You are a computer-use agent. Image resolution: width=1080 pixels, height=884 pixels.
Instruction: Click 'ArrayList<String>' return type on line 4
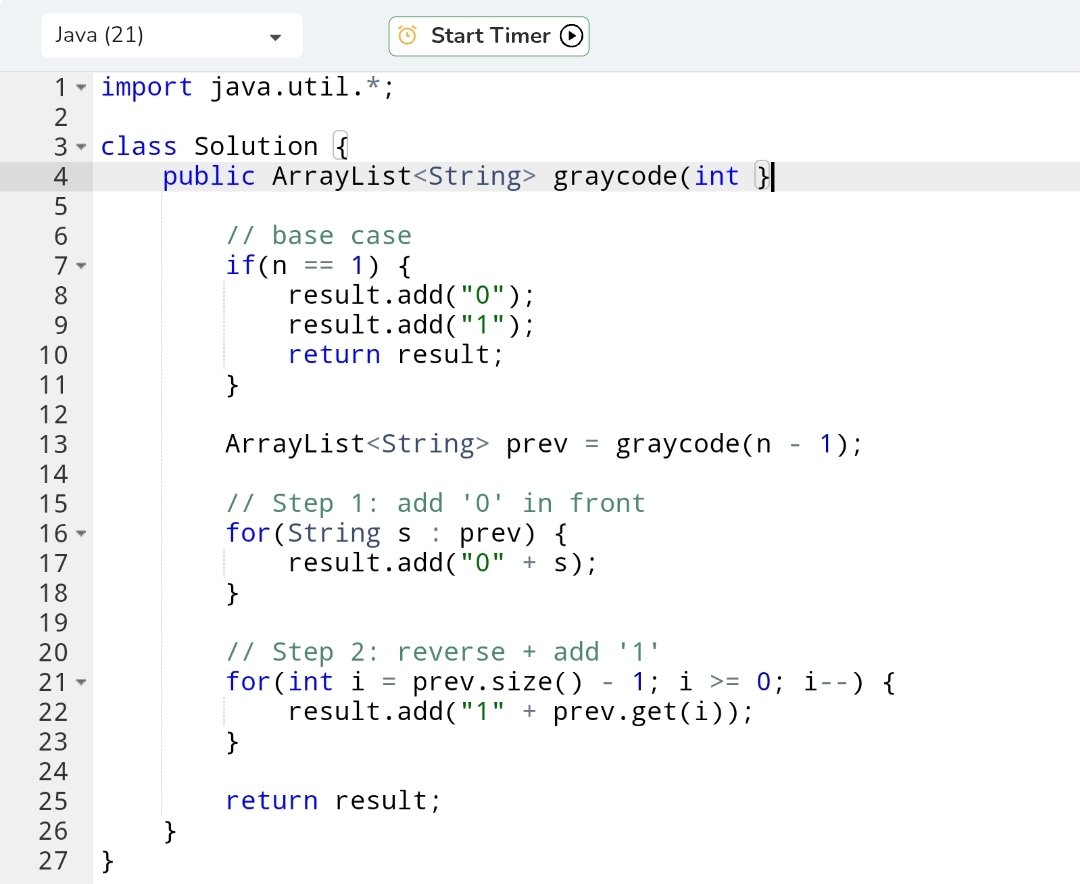(404, 176)
